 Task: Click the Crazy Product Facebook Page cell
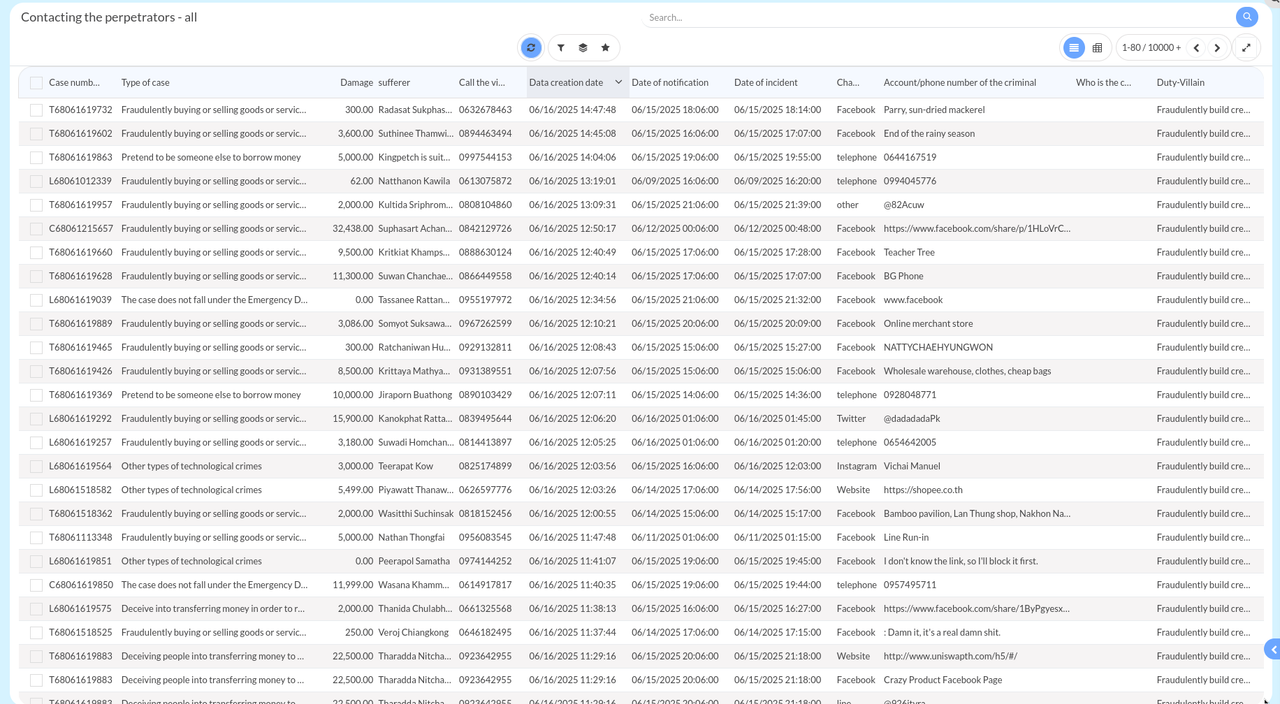943,680
